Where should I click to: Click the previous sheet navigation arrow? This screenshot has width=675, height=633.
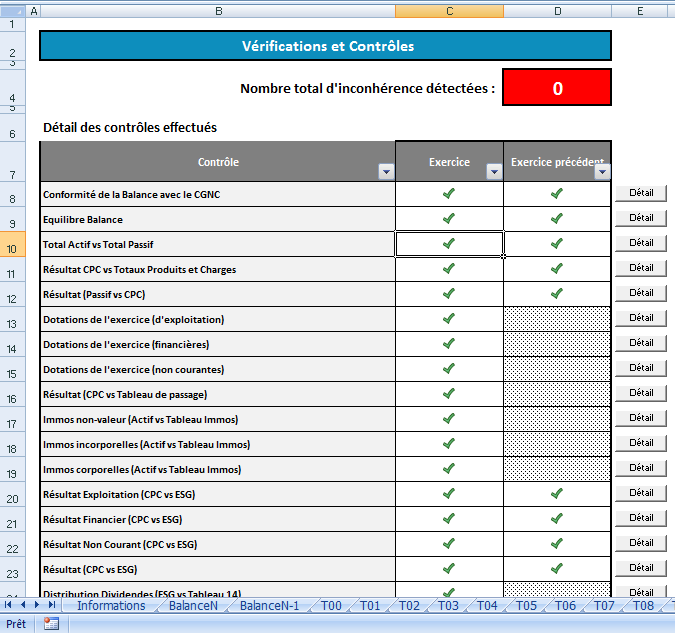[x=23, y=605]
